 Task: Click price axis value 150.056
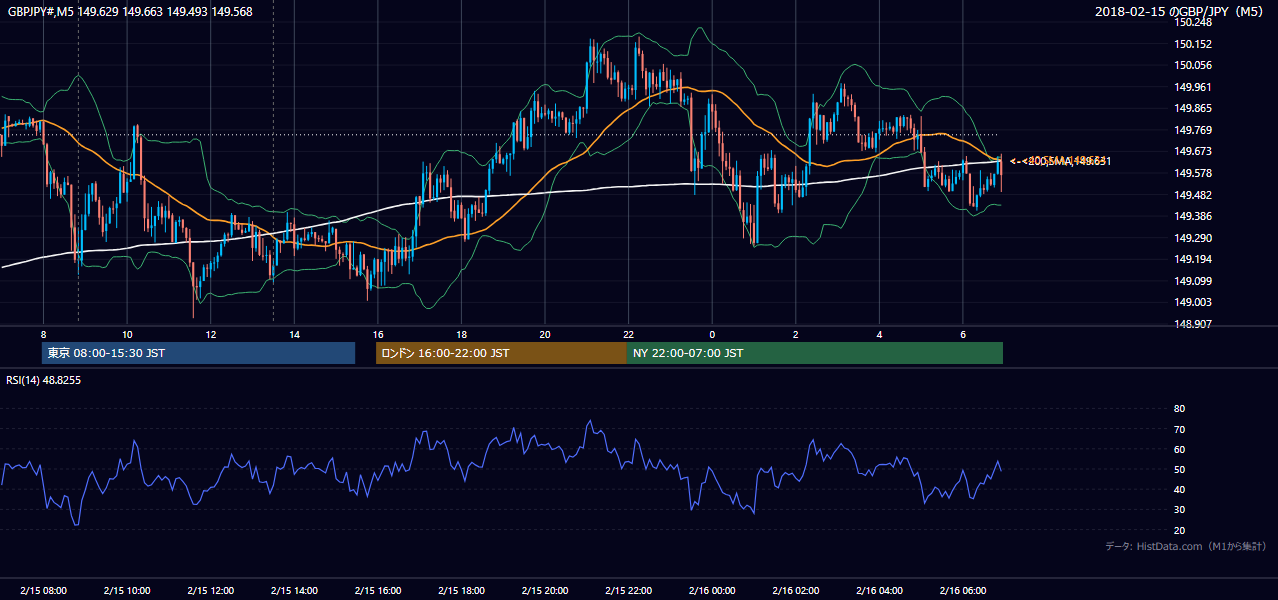click(x=1193, y=65)
